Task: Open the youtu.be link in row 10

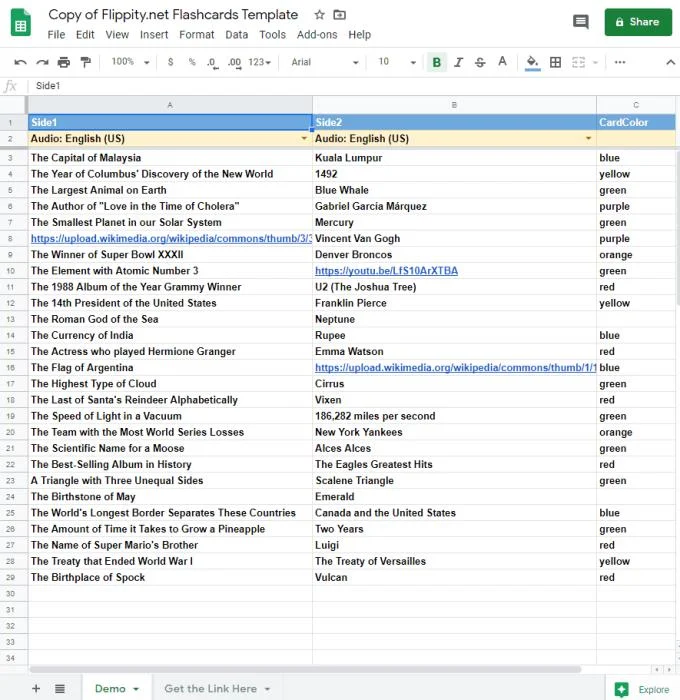Action: [x=386, y=271]
